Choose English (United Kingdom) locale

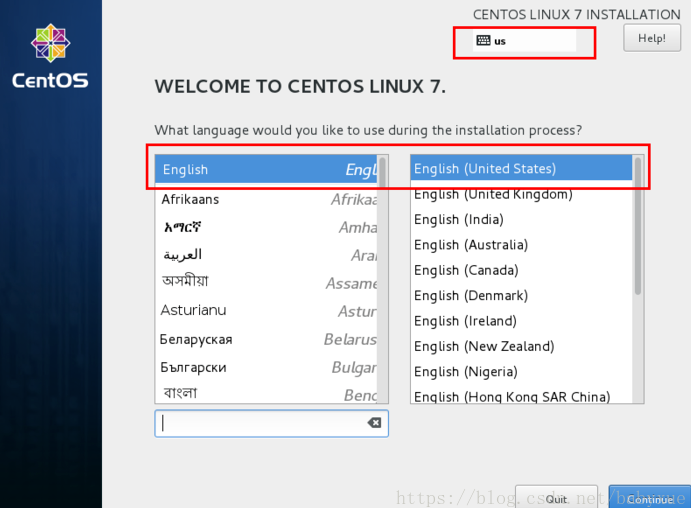coord(521,194)
